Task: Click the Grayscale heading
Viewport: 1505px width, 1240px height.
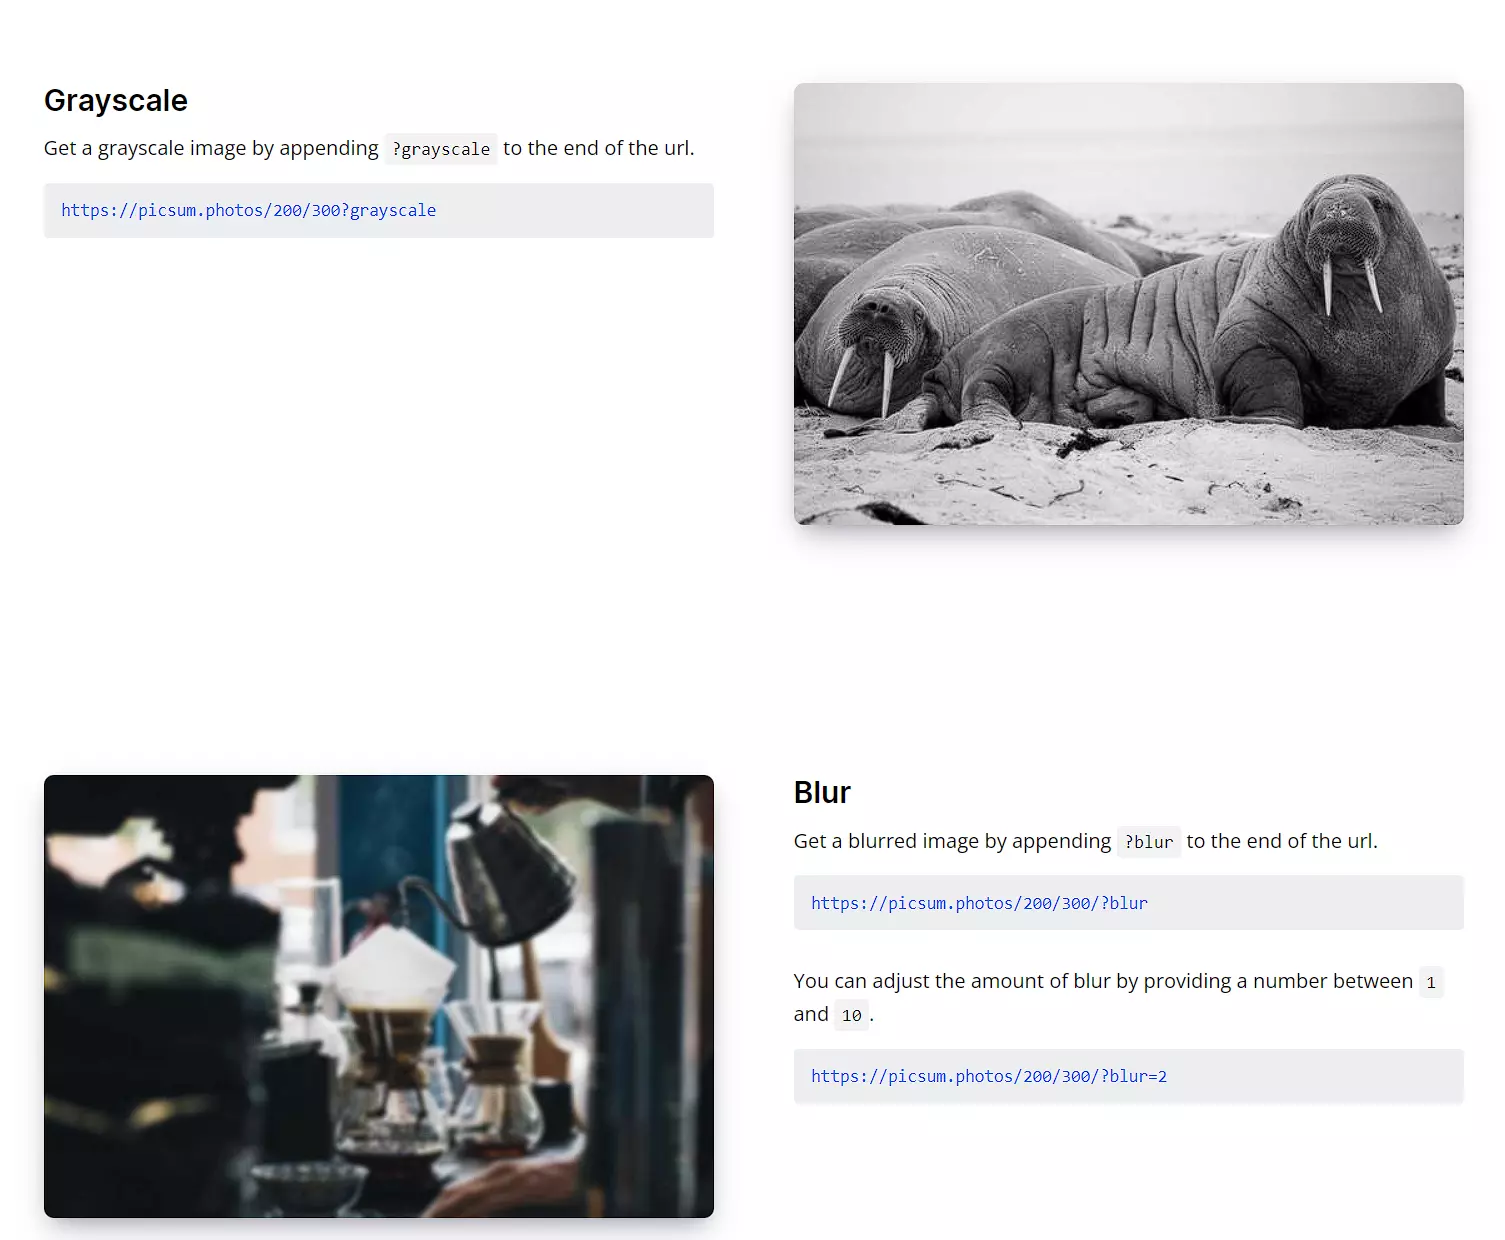Action: click(116, 101)
